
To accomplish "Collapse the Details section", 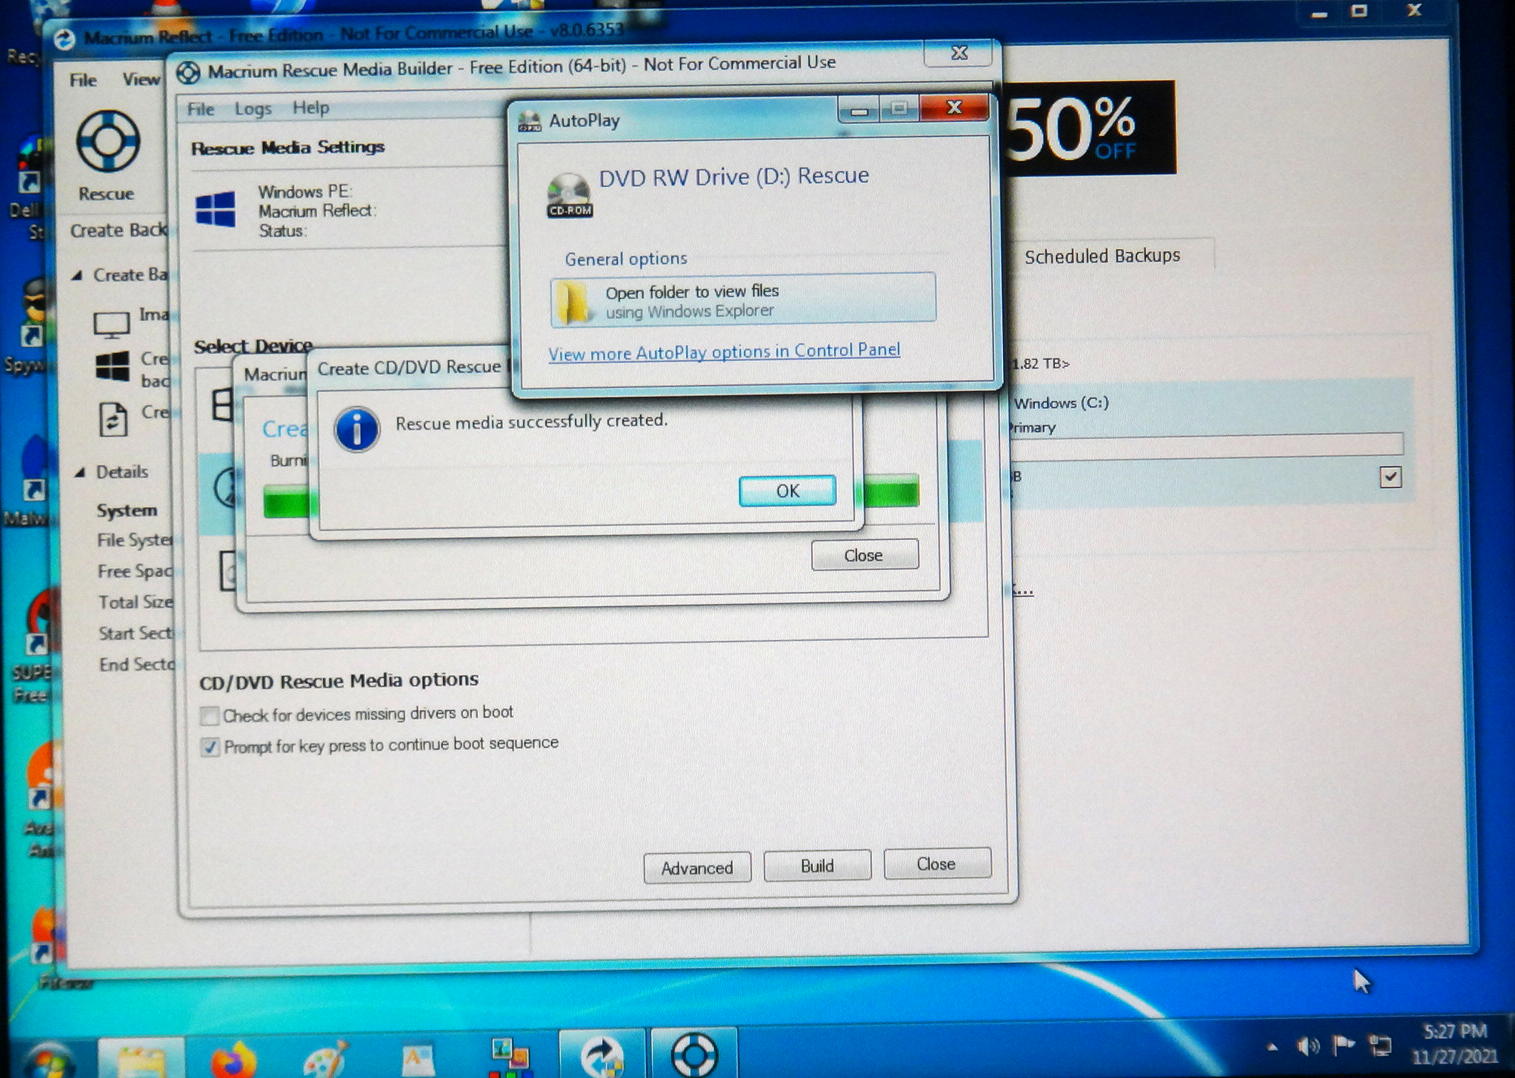I will tap(79, 472).
